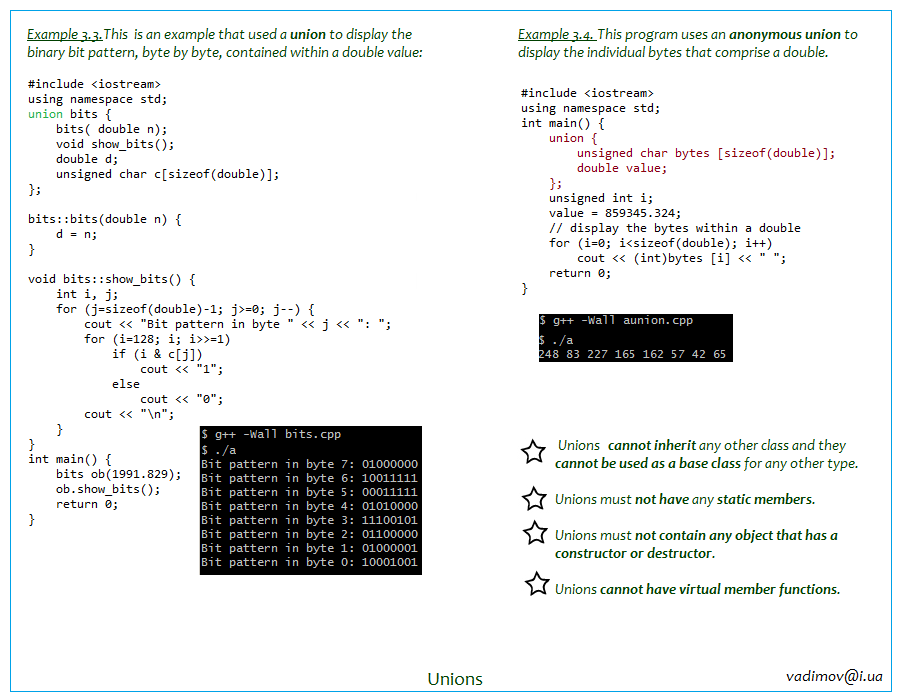Click the 'value = 859345.324;' line
The image size is (900, 700).
pyautogui.click(x=615, y=213)
